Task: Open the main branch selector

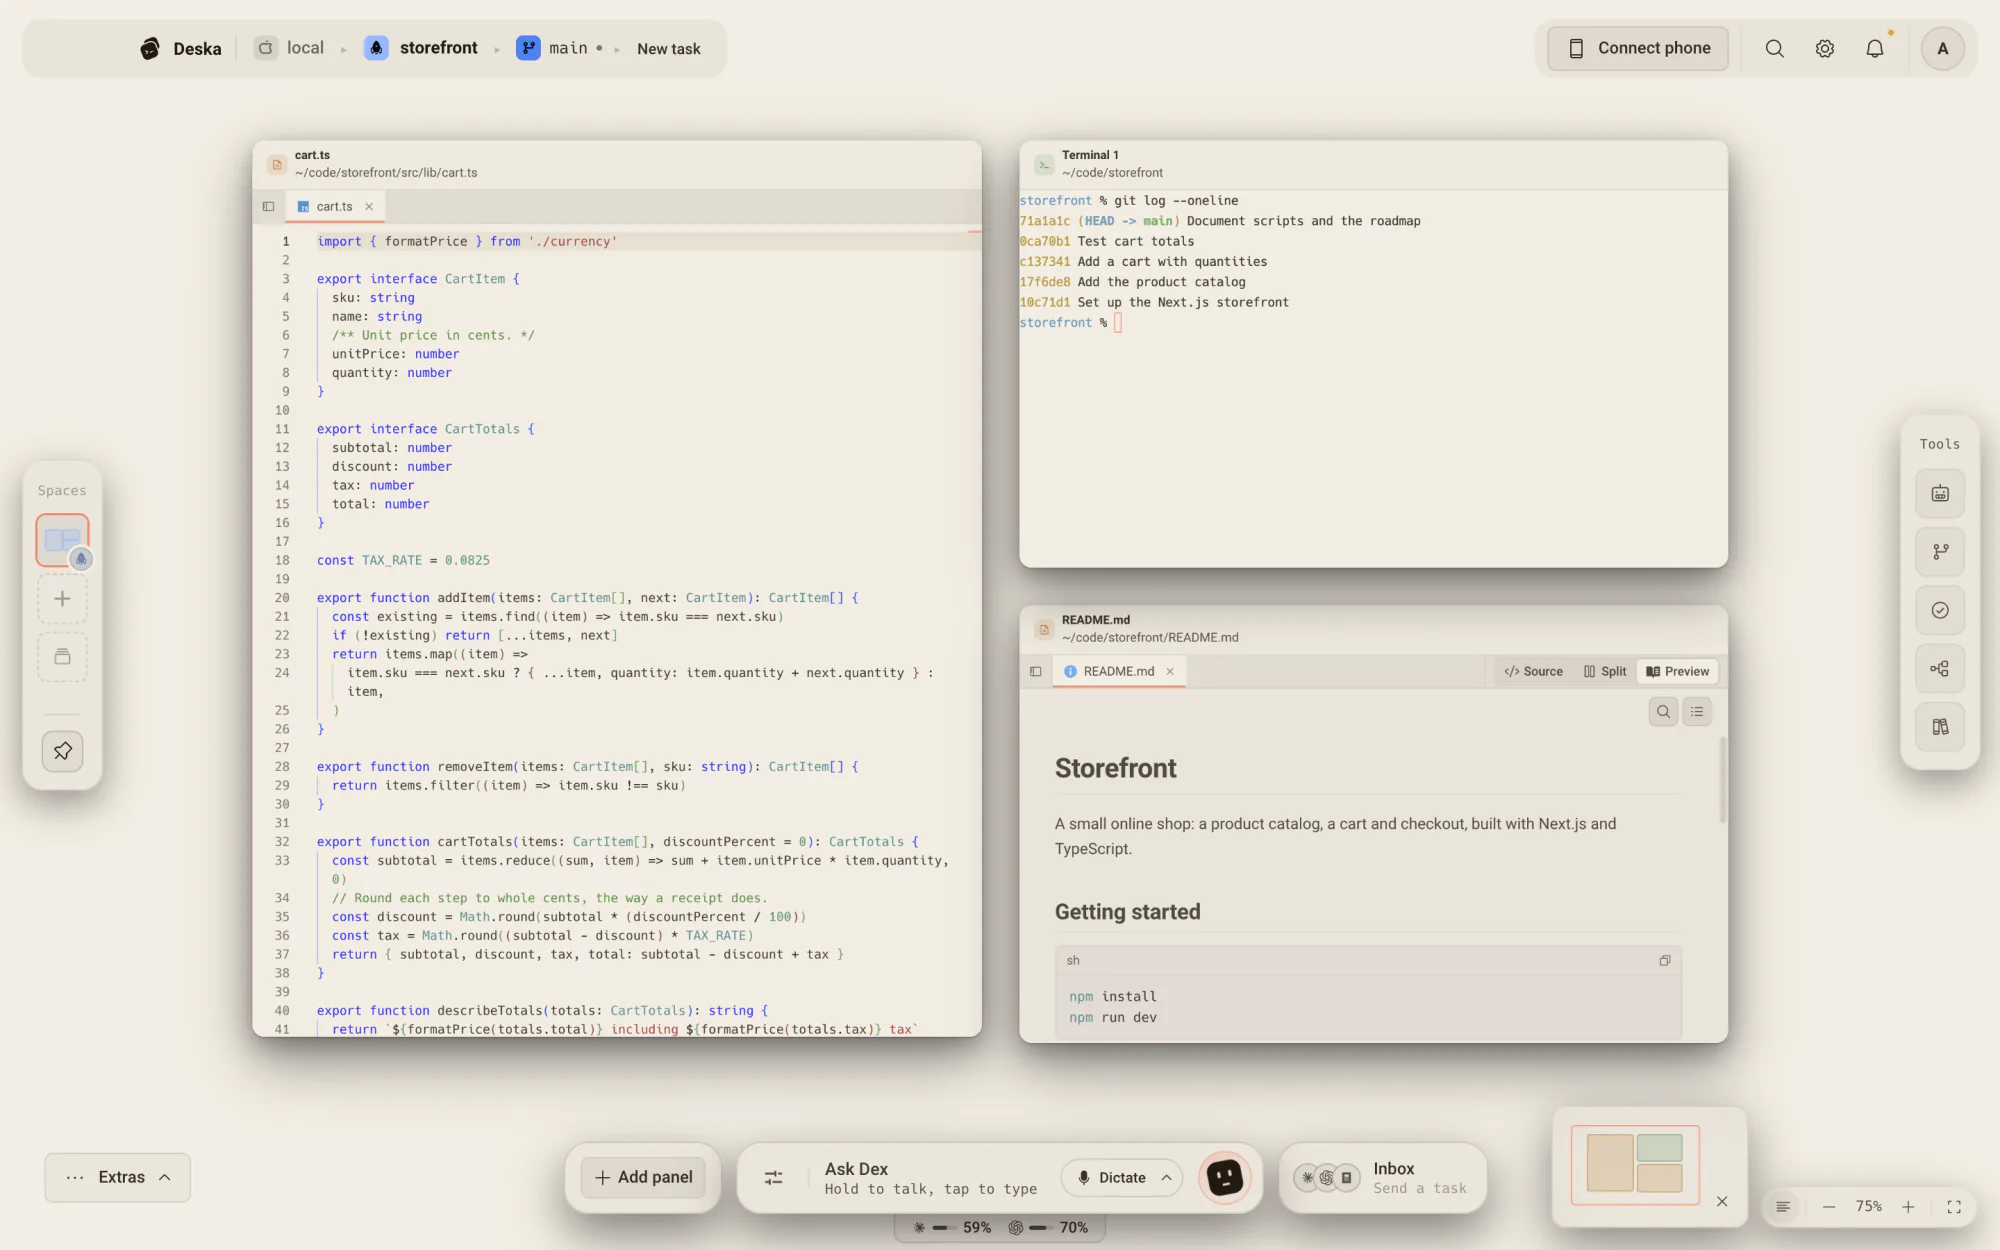Action: pyautogui.click(x=560, y=48)
